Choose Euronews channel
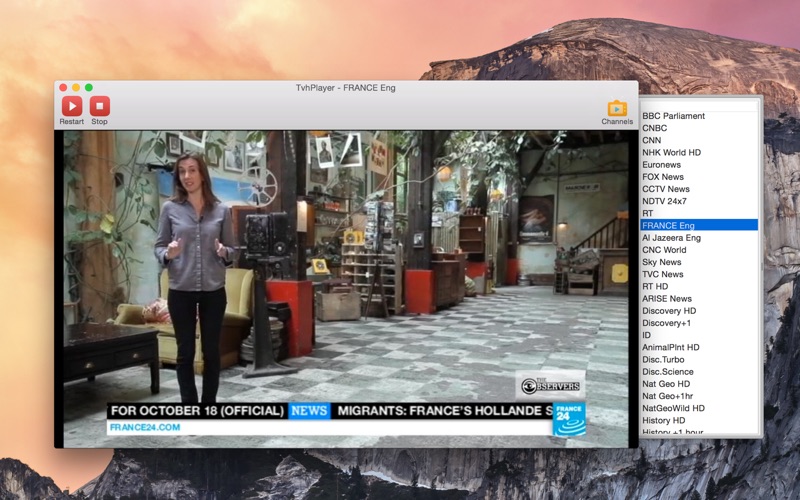This screenshot has width=800, height=500. 699,165
